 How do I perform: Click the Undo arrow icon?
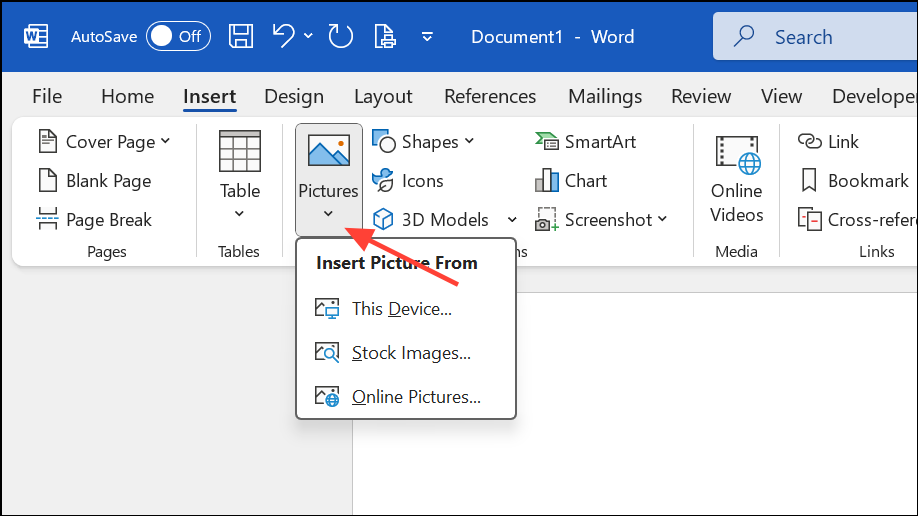(283, 37)
